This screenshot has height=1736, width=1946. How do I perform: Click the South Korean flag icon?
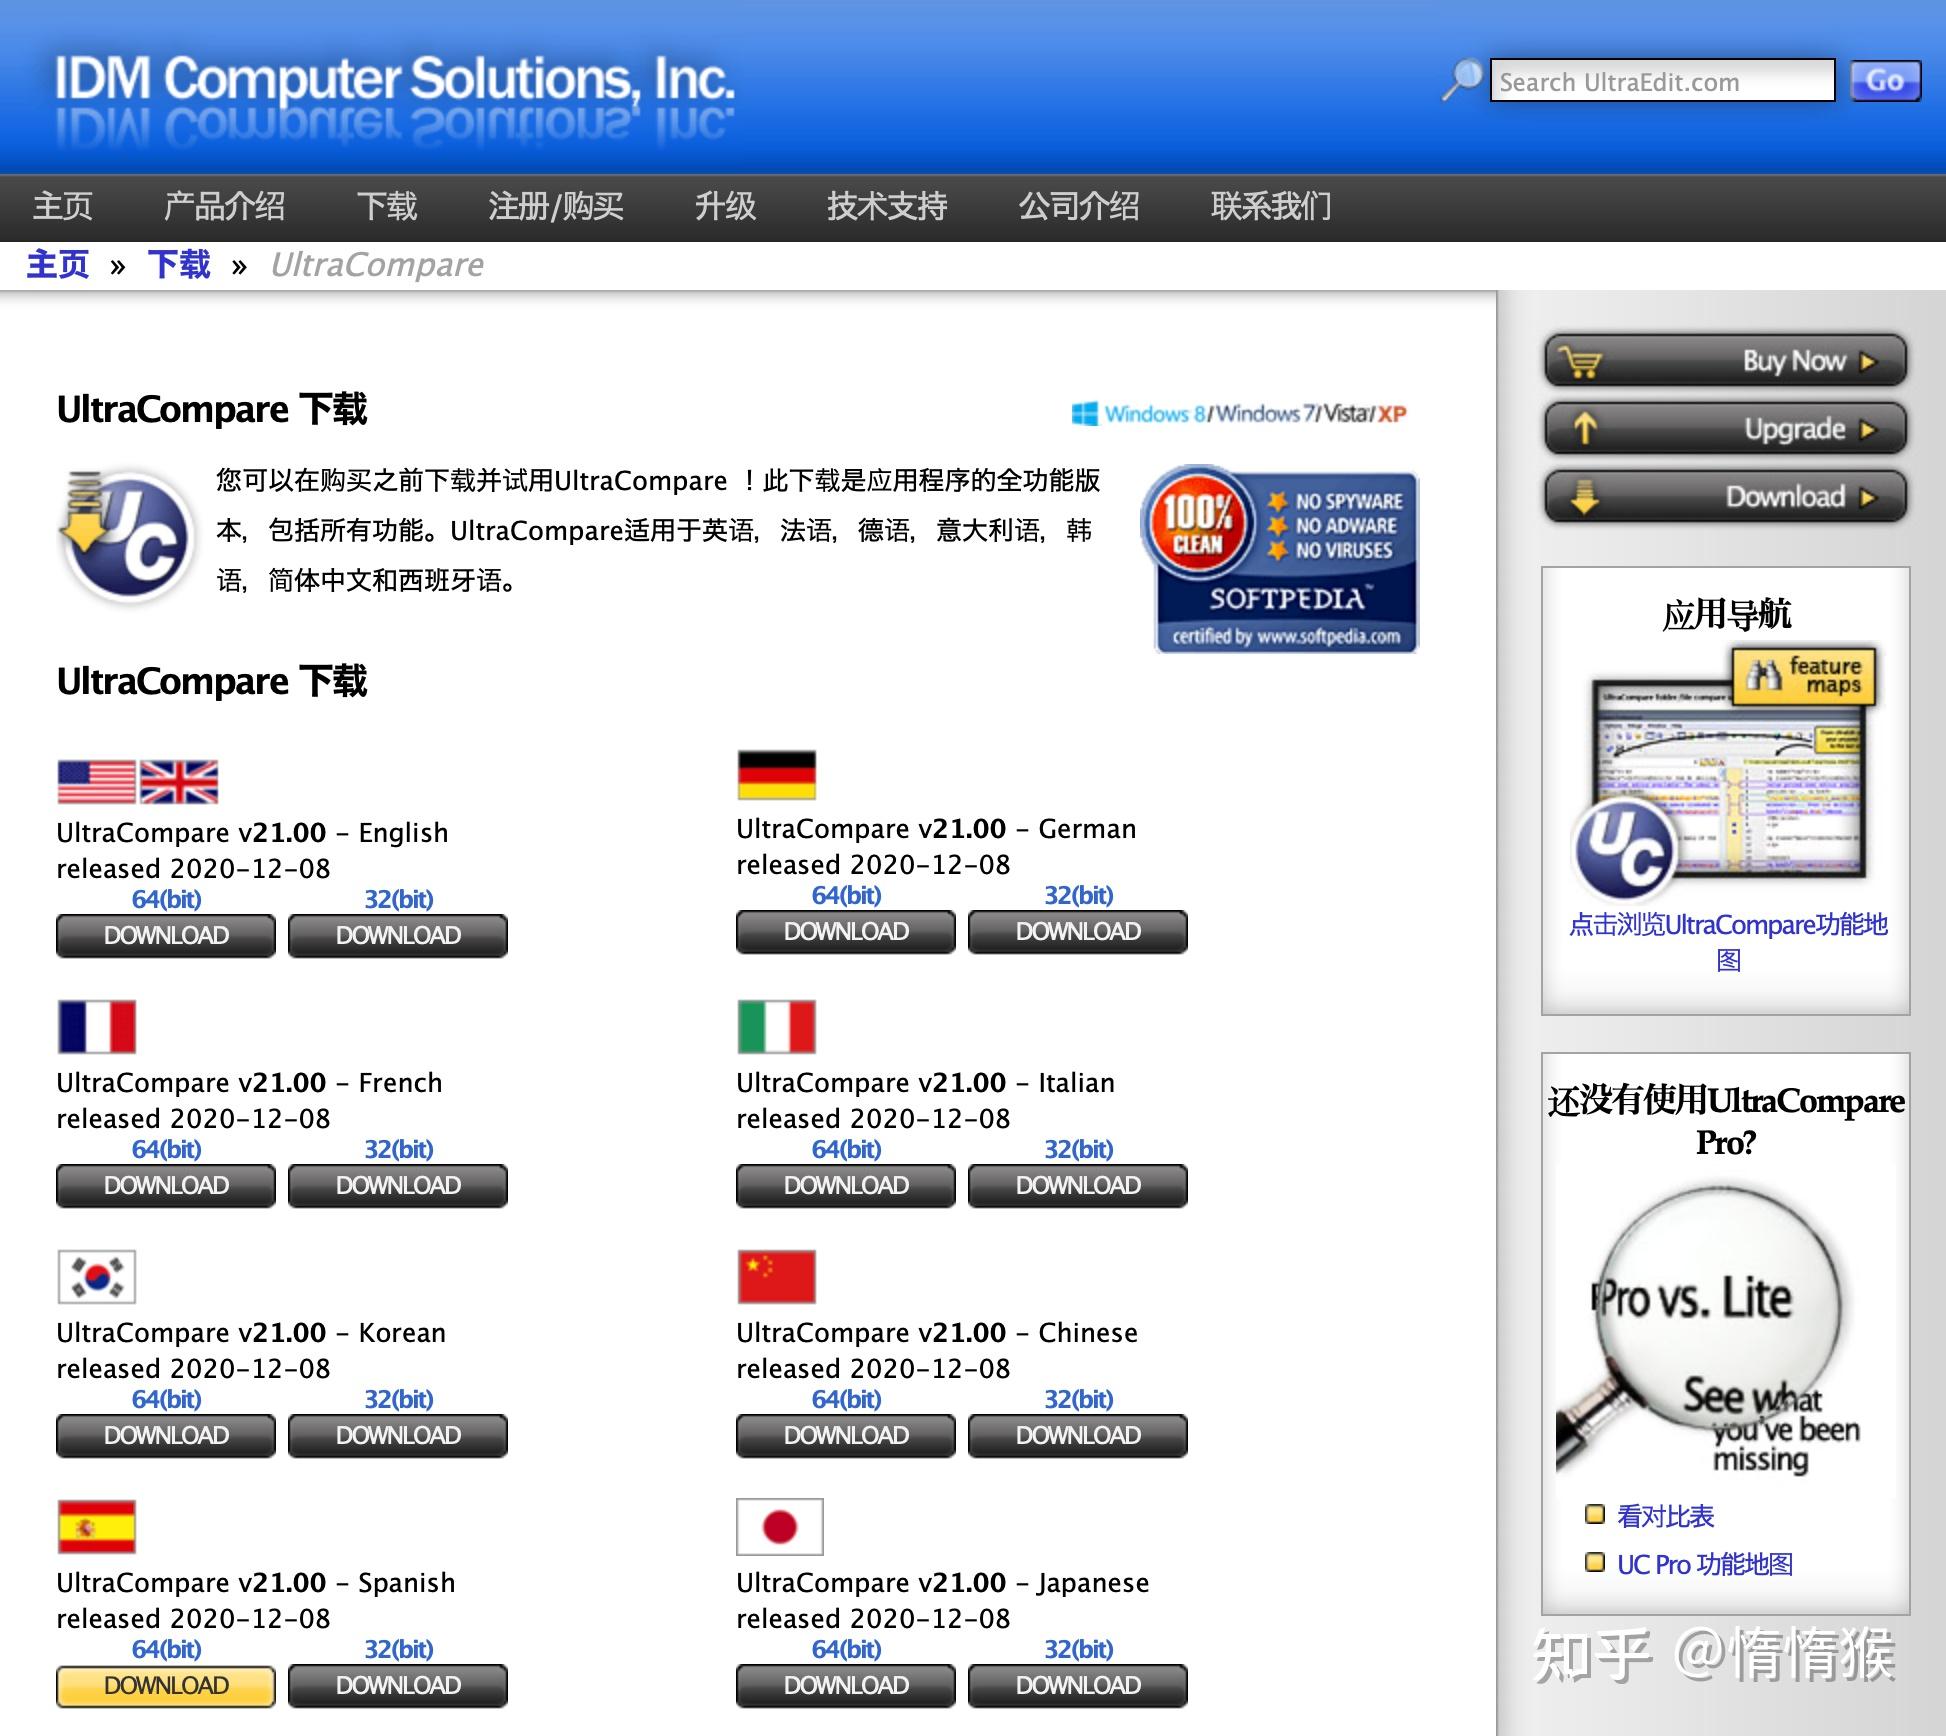tap(96, 1276)
